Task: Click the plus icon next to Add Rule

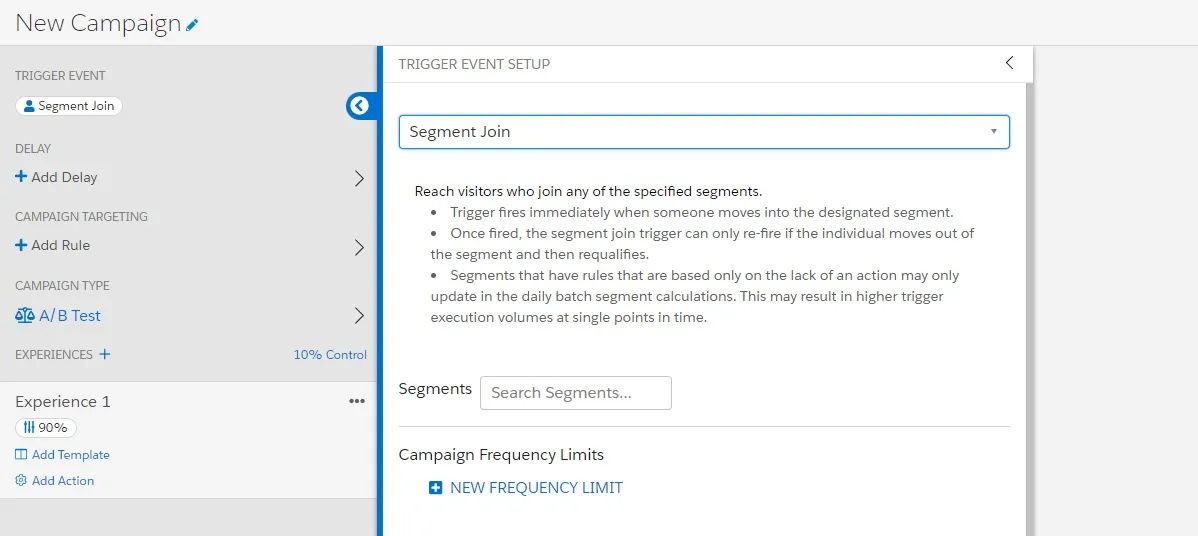Action: click(21, 245)
